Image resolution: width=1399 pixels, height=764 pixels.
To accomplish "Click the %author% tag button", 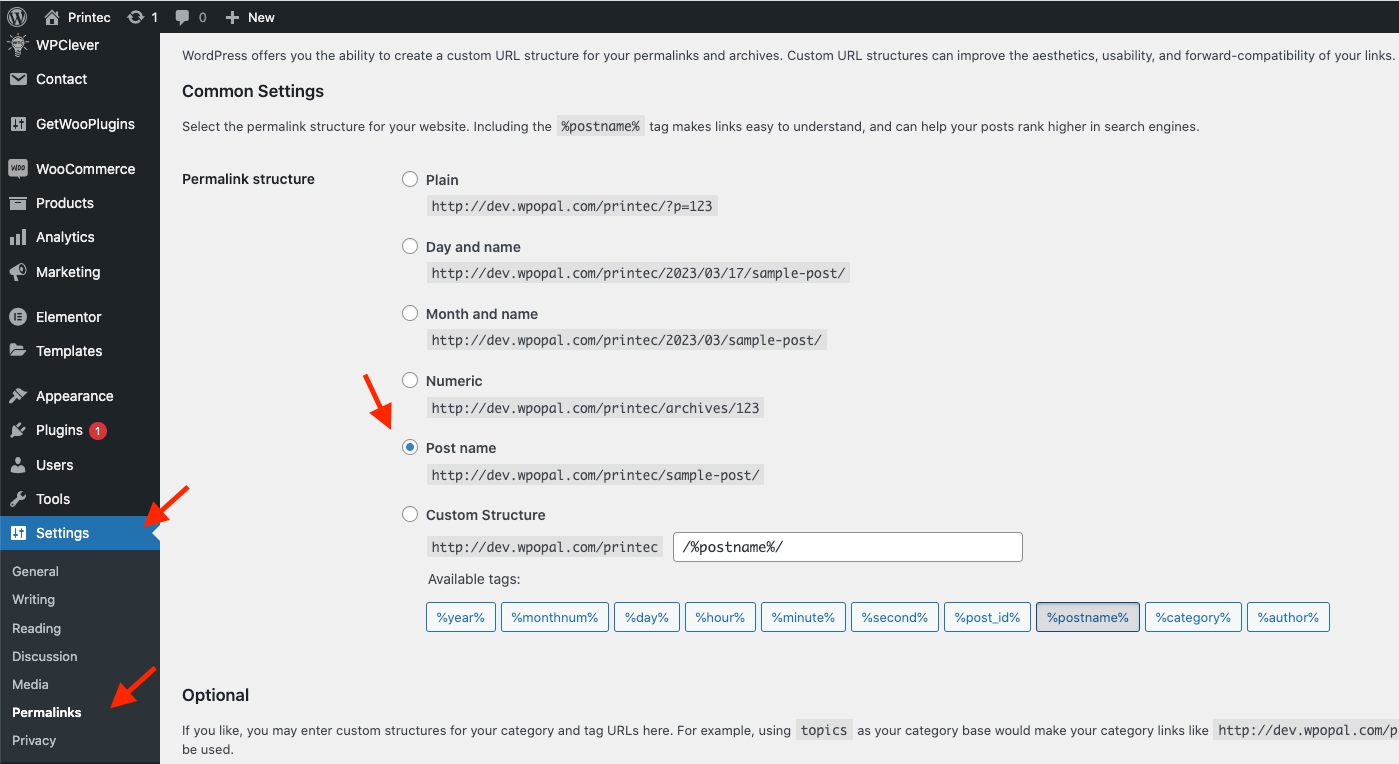I will click(x=1287, y=617).
